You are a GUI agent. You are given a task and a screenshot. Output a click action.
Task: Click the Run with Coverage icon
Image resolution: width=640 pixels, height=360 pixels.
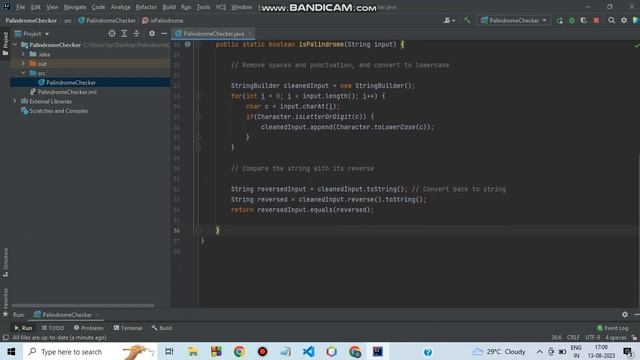click(x=584, y=20)
